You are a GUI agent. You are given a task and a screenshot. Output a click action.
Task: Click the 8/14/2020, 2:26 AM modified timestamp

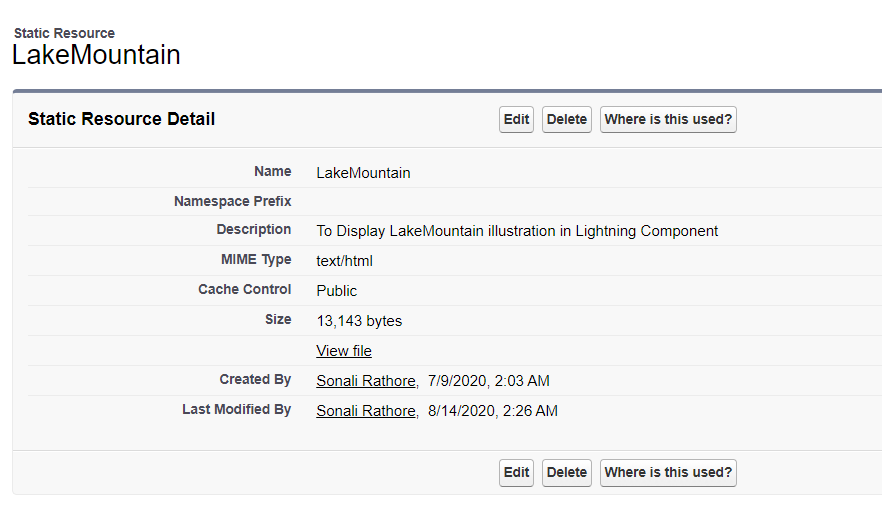coord(492,411)
